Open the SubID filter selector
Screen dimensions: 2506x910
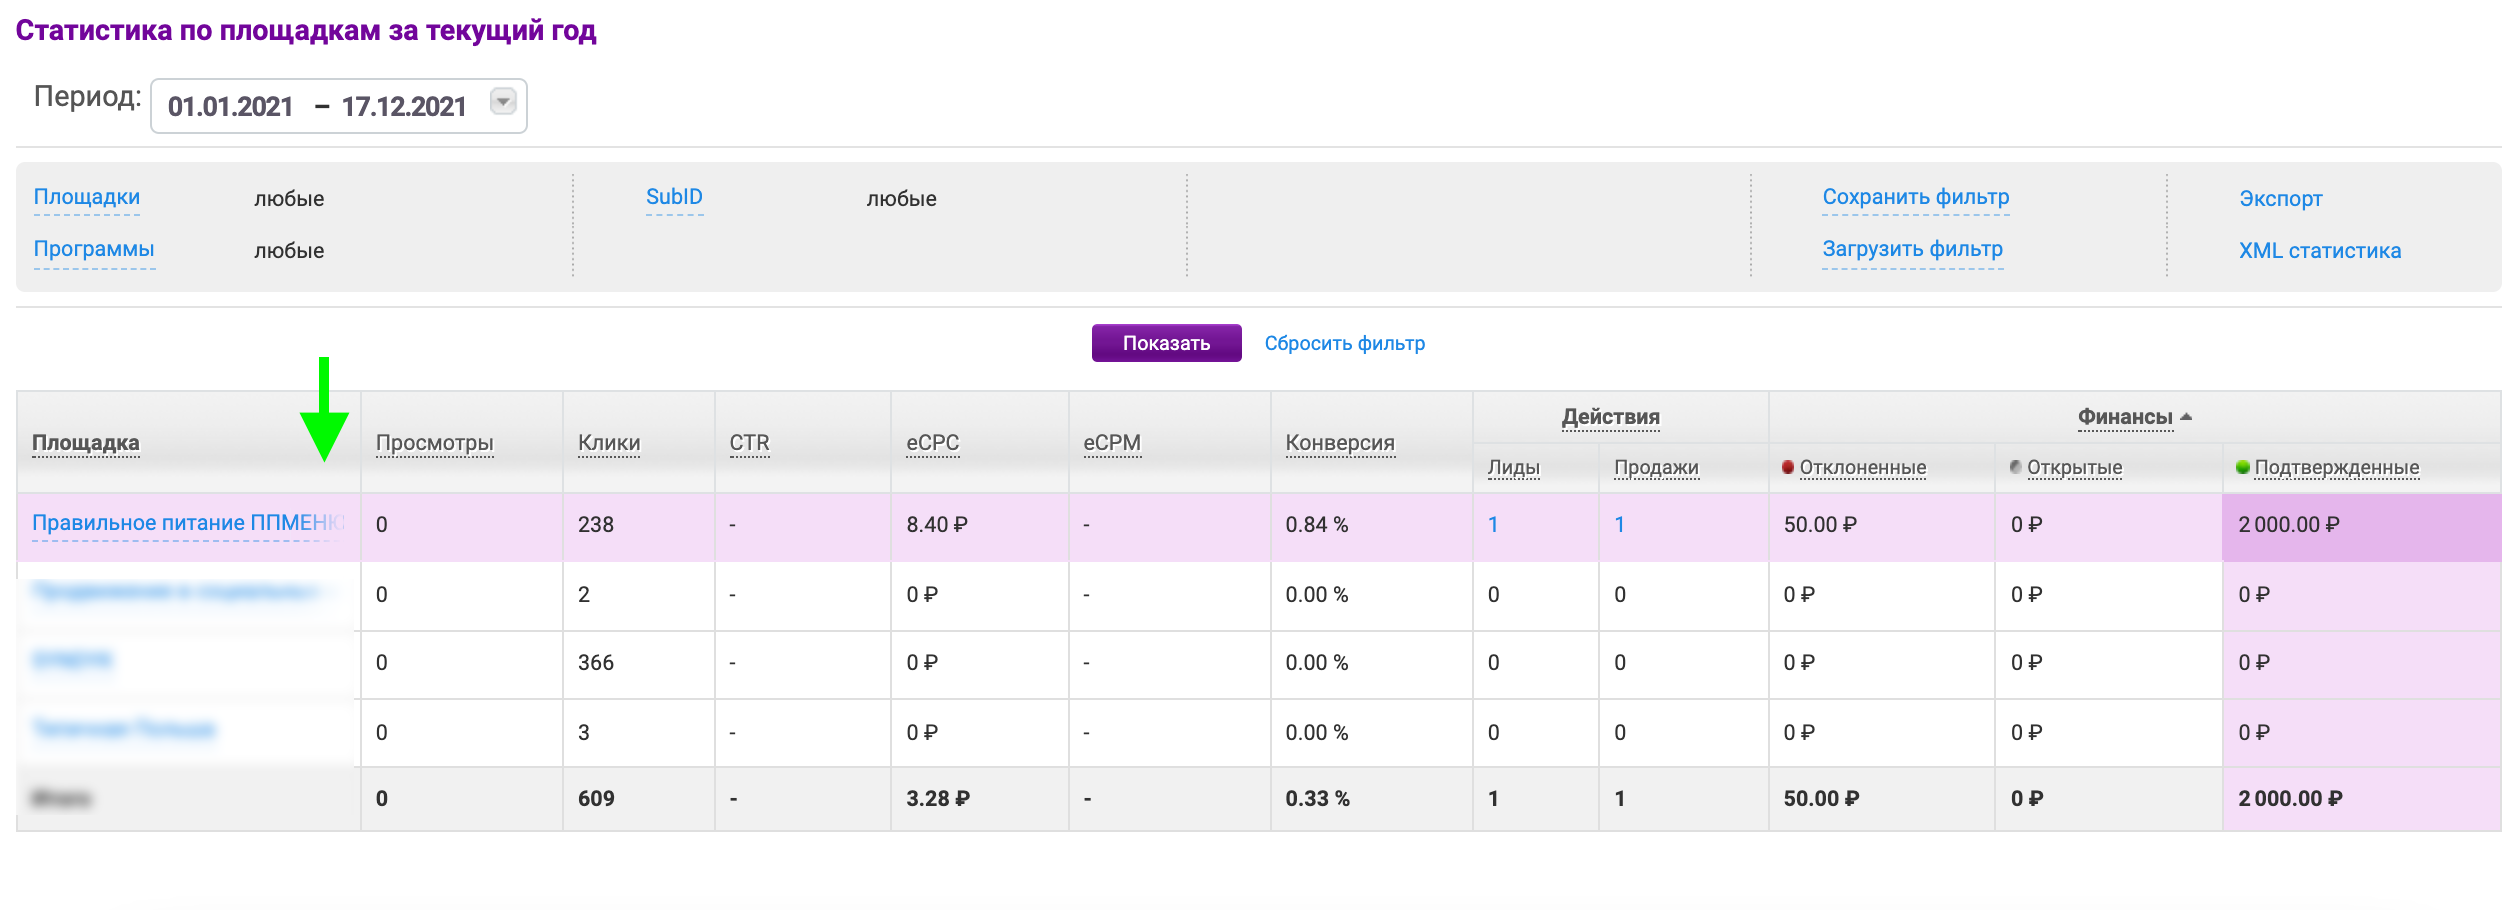tap(674, 197)
